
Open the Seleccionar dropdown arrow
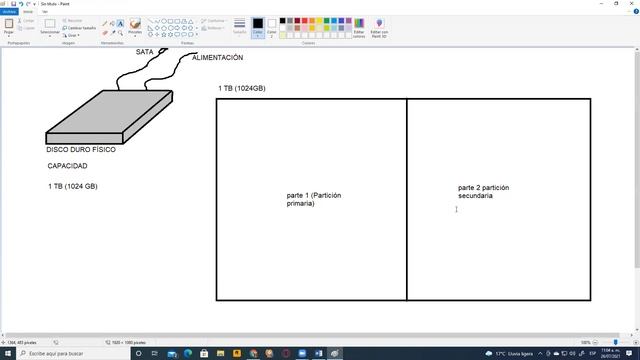click(50, 36)
